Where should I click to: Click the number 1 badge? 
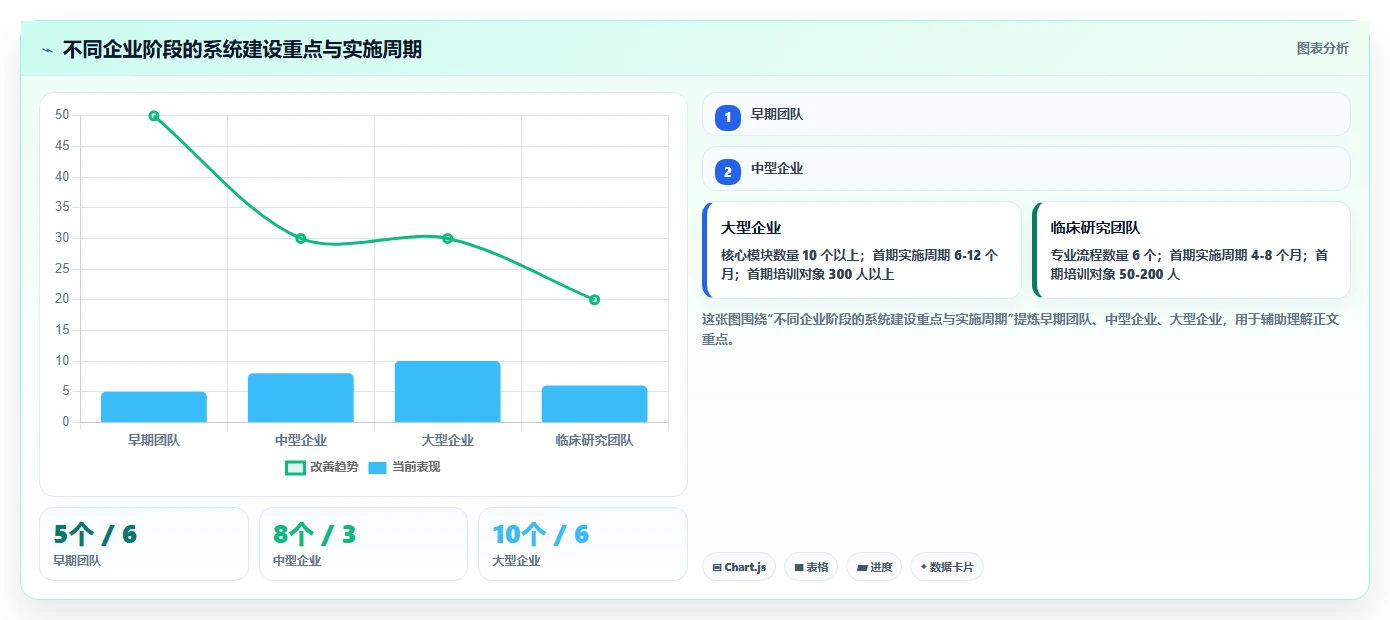(728, 117)
